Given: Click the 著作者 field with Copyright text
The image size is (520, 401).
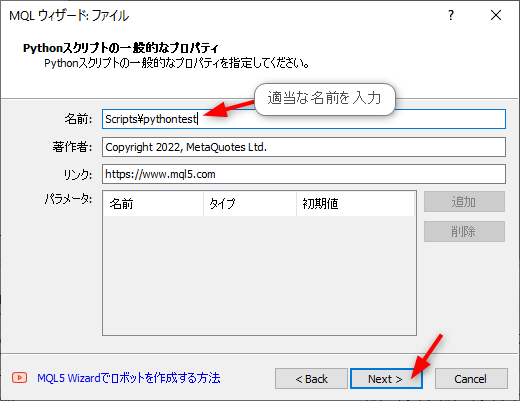Looking at the screenshot, I should tap(304, 147).
